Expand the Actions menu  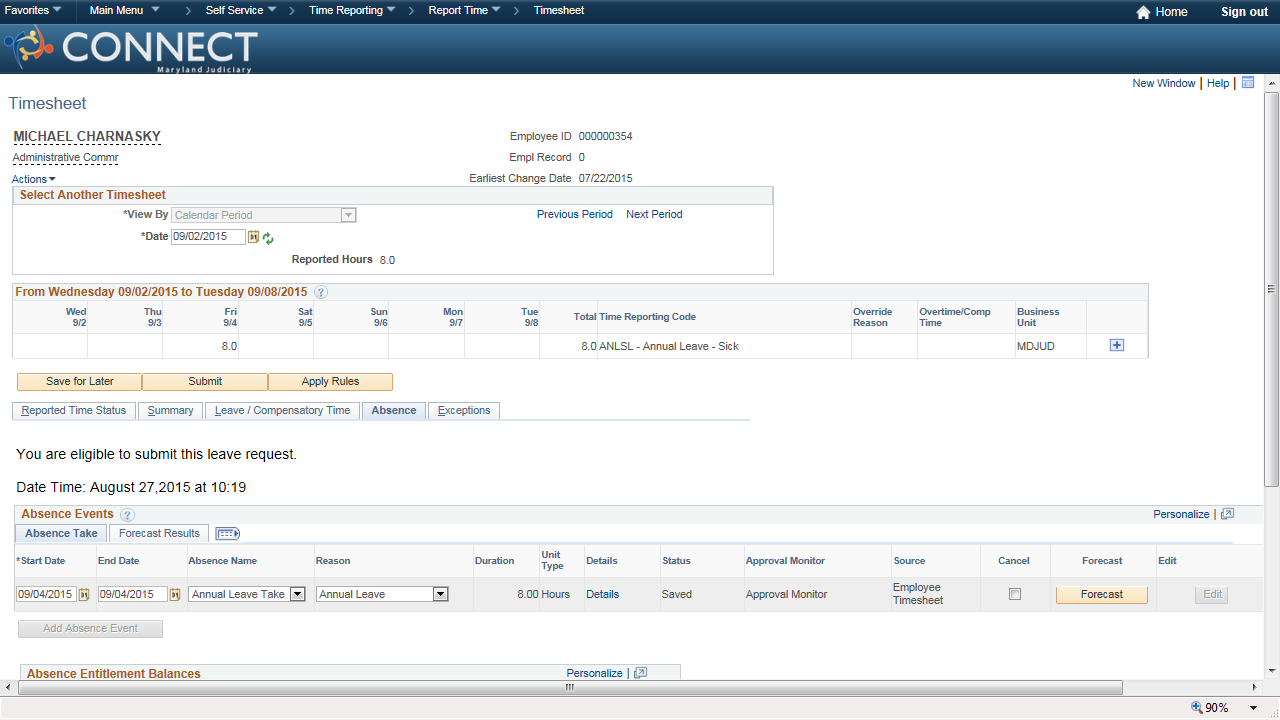(33, 179)
